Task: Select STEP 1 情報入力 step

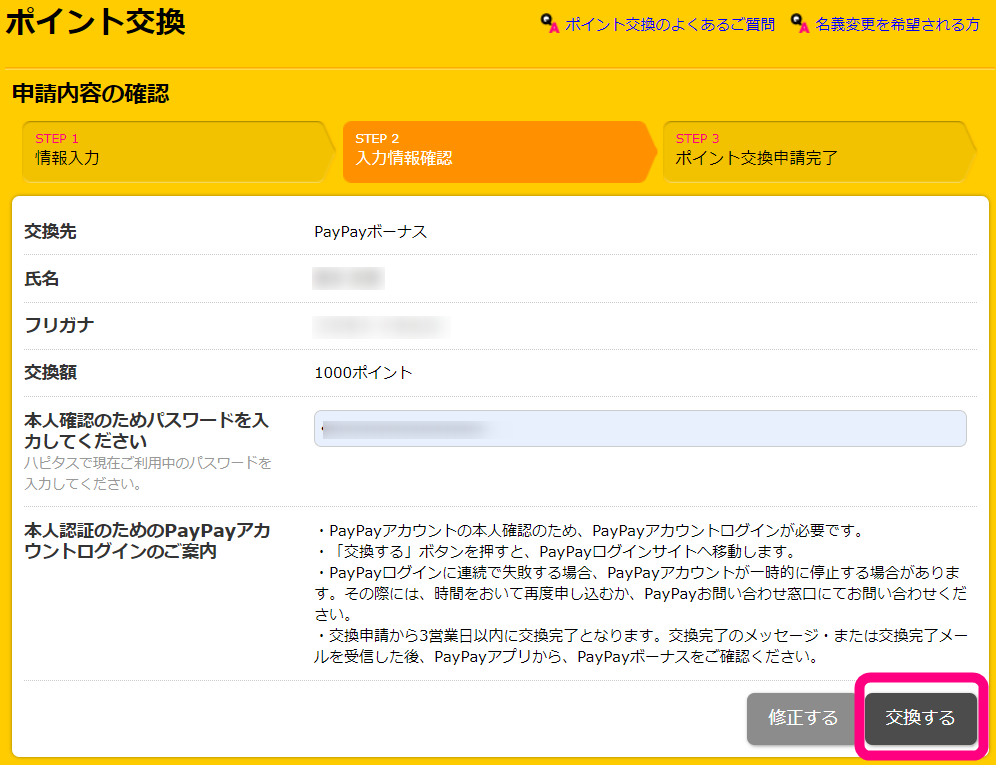Action: pos(178,152)
